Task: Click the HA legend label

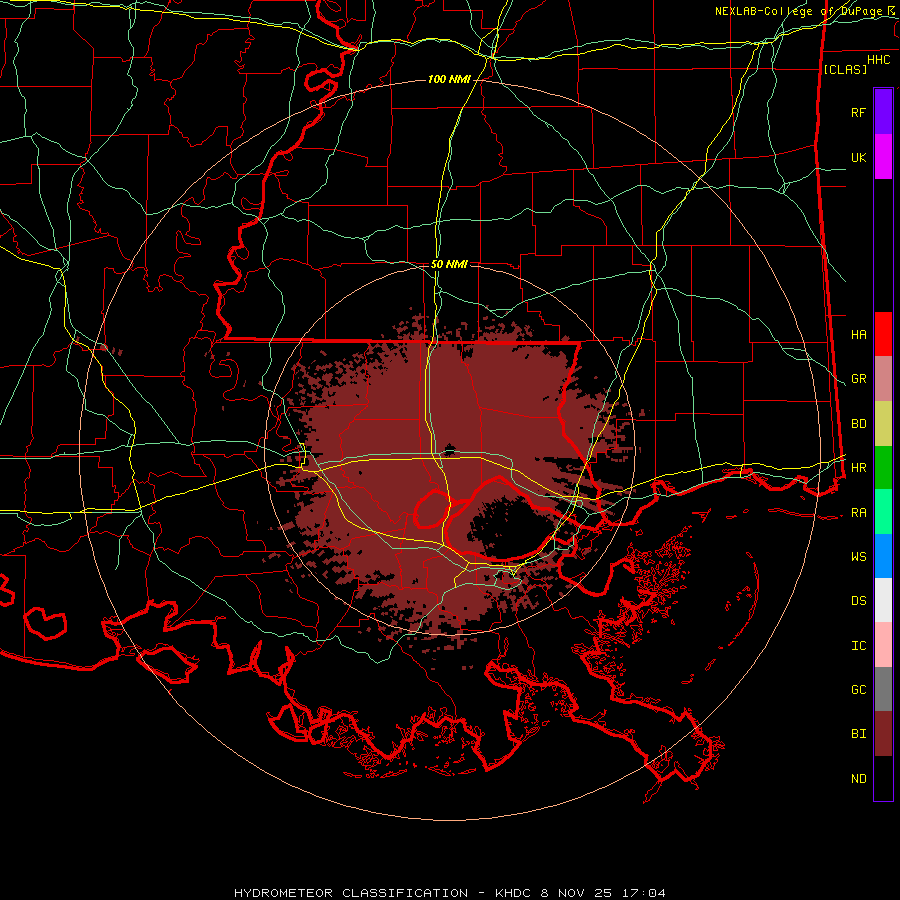Action: pyautogui.click(x=858, y=334)
